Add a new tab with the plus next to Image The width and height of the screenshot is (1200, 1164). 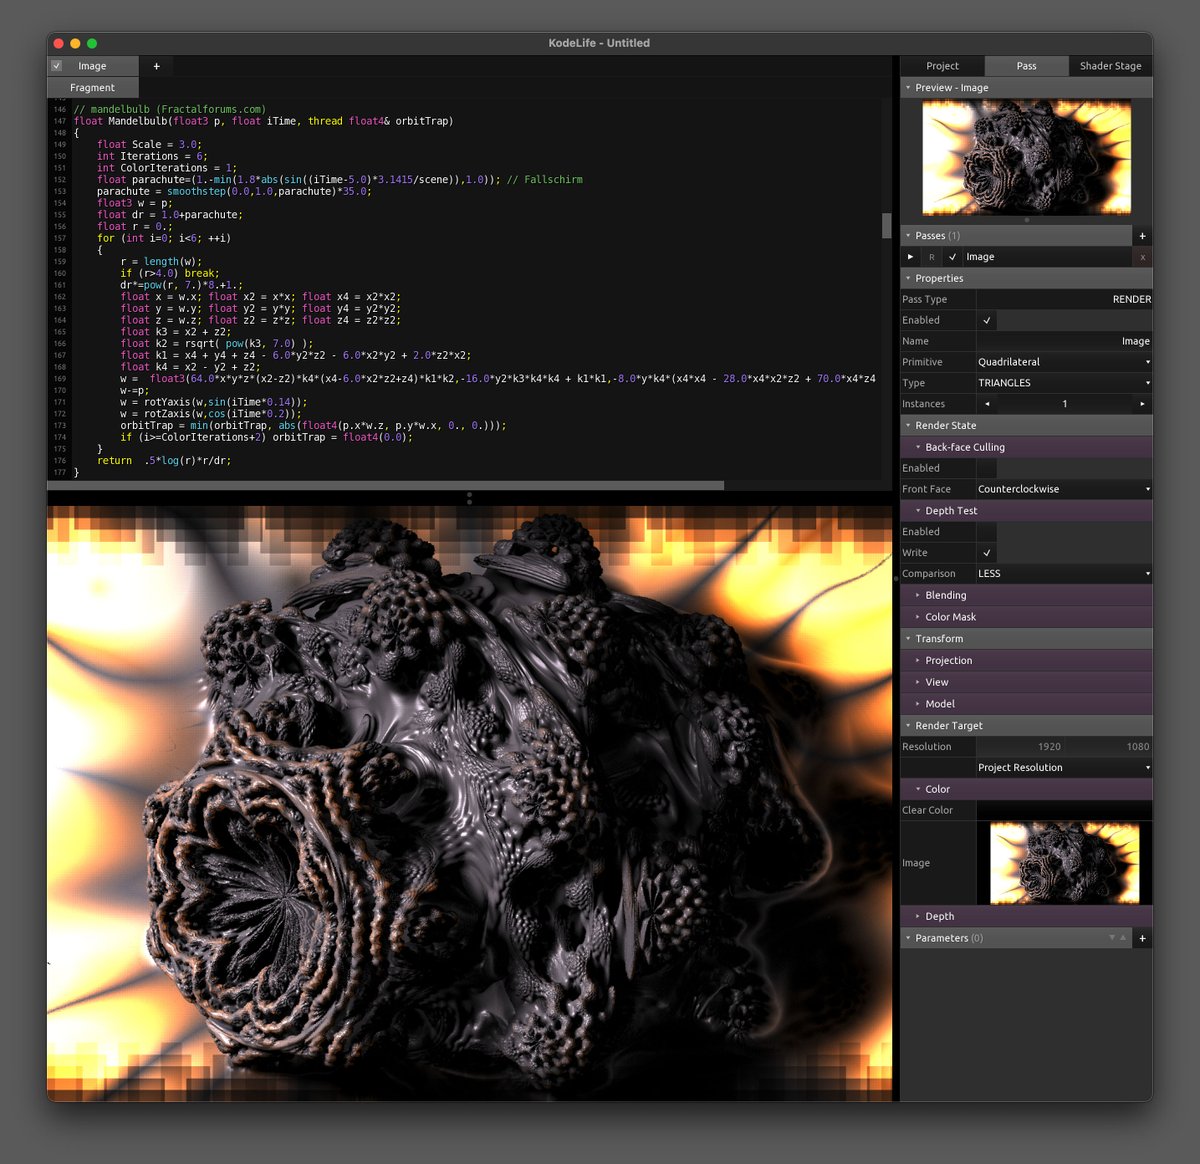pyautogui.click(x=156, y=66)
